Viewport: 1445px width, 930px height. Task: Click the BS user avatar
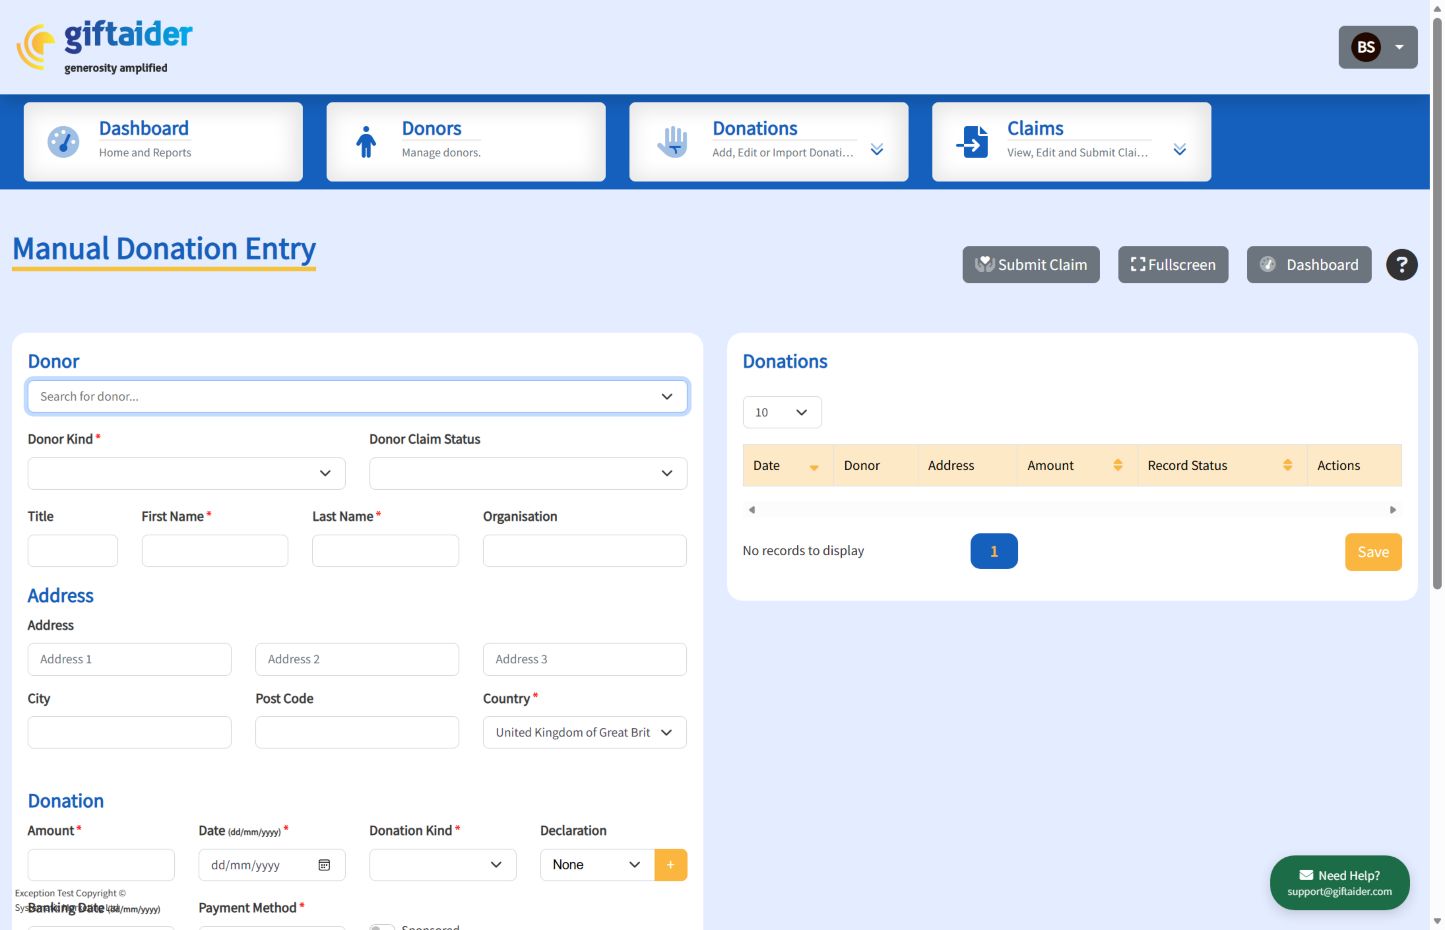(1365, 47)
